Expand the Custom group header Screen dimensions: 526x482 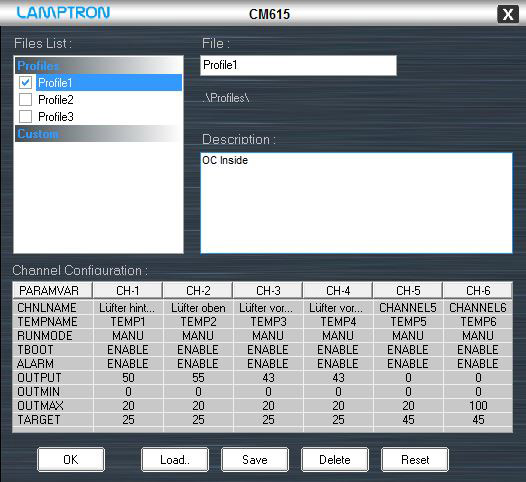pos(98,134)
